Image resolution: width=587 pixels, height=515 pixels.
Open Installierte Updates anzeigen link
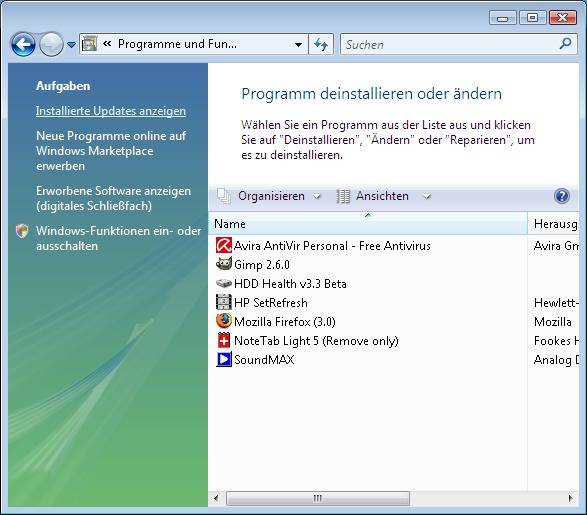(x=111, y=111)
